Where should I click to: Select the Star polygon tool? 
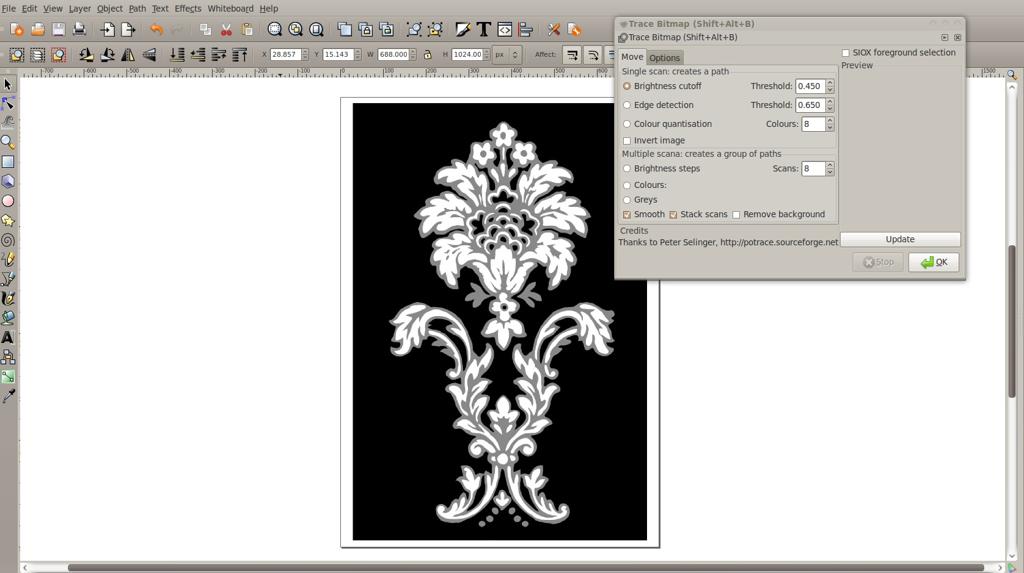coord(8,221)
